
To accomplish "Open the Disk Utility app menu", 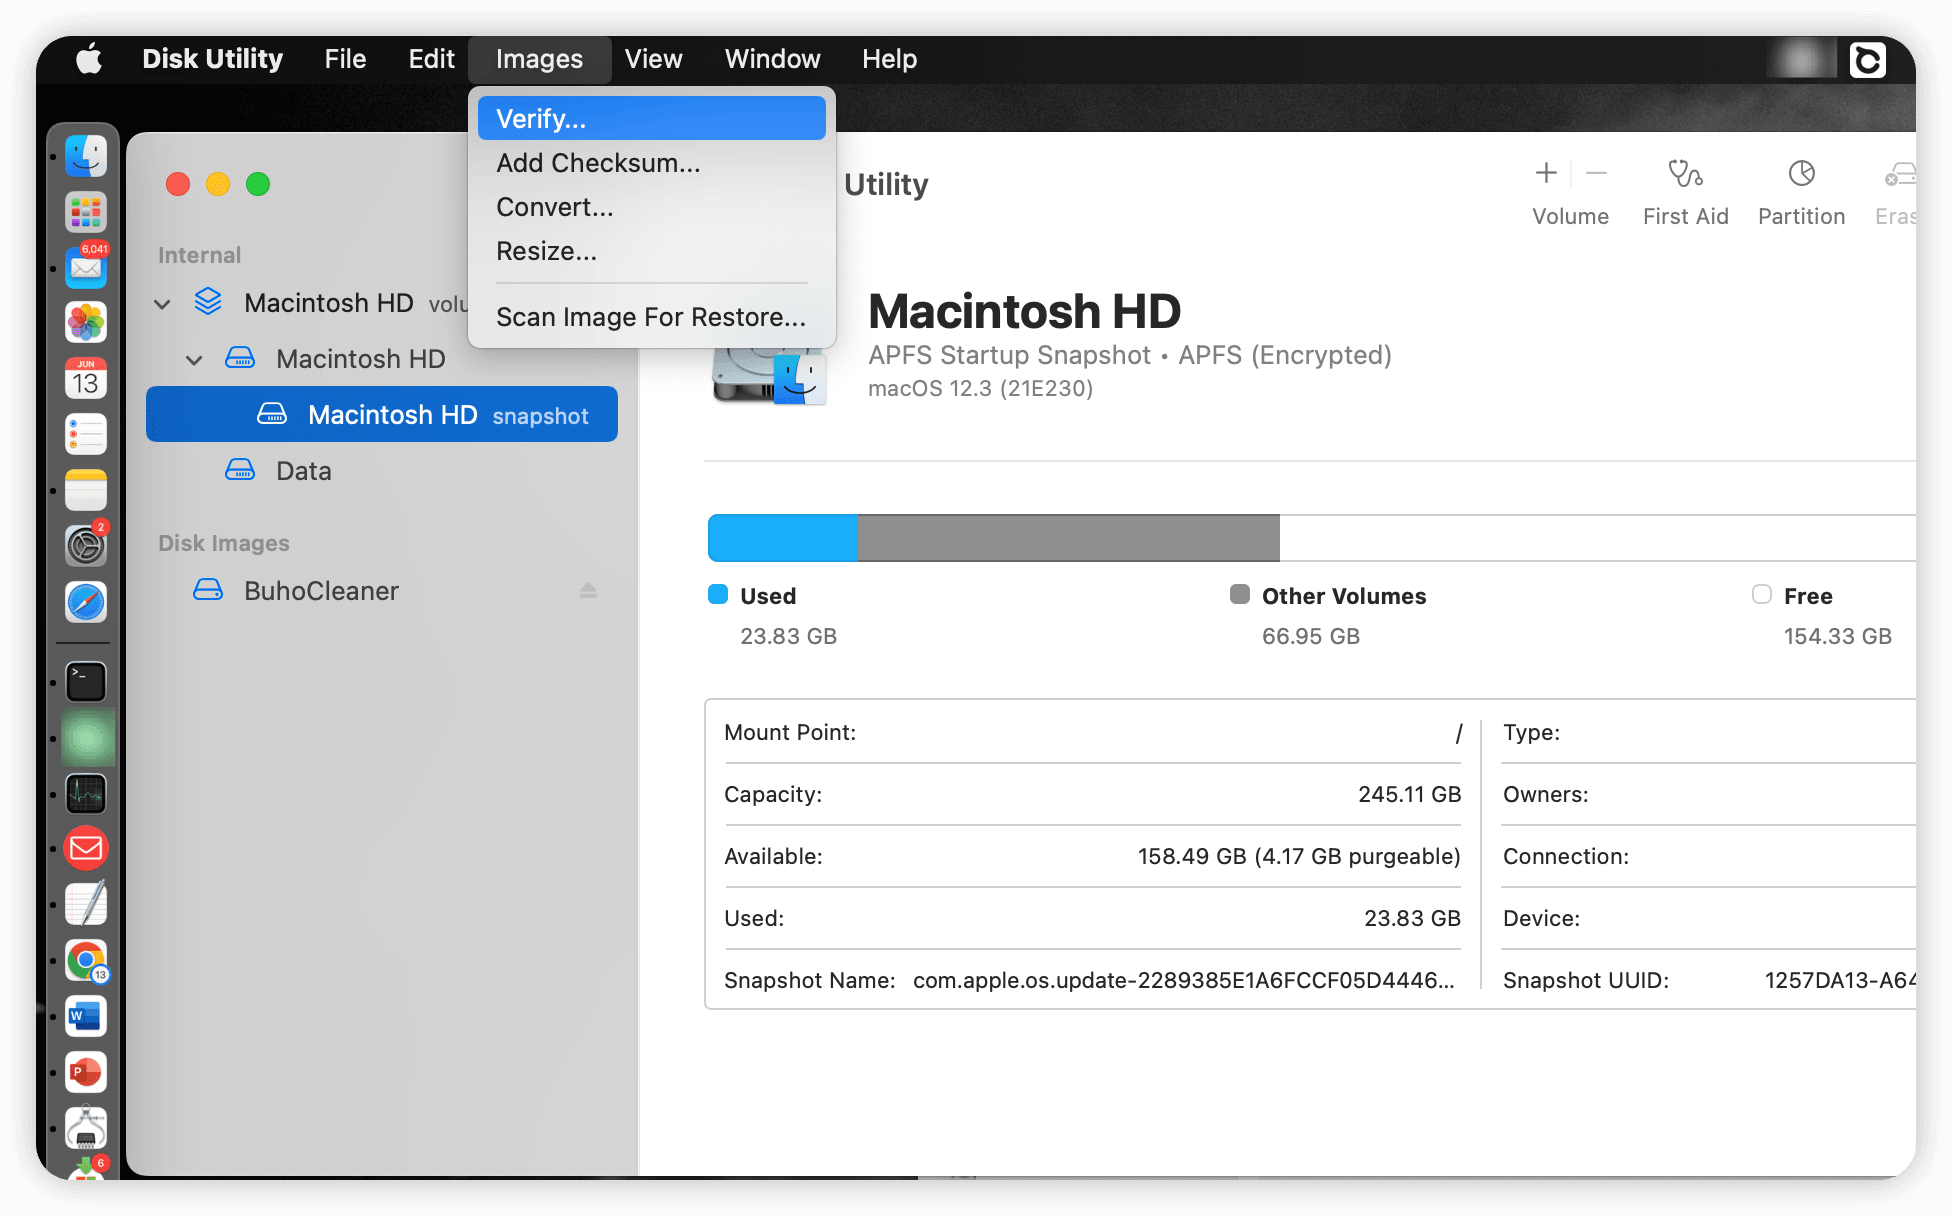I will pyautogui.click(x=212, y=59).
